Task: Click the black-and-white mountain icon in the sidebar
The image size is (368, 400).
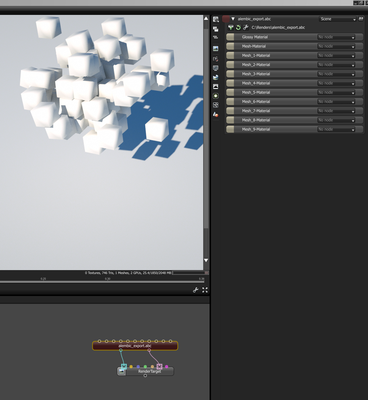Action: [216, 87]
